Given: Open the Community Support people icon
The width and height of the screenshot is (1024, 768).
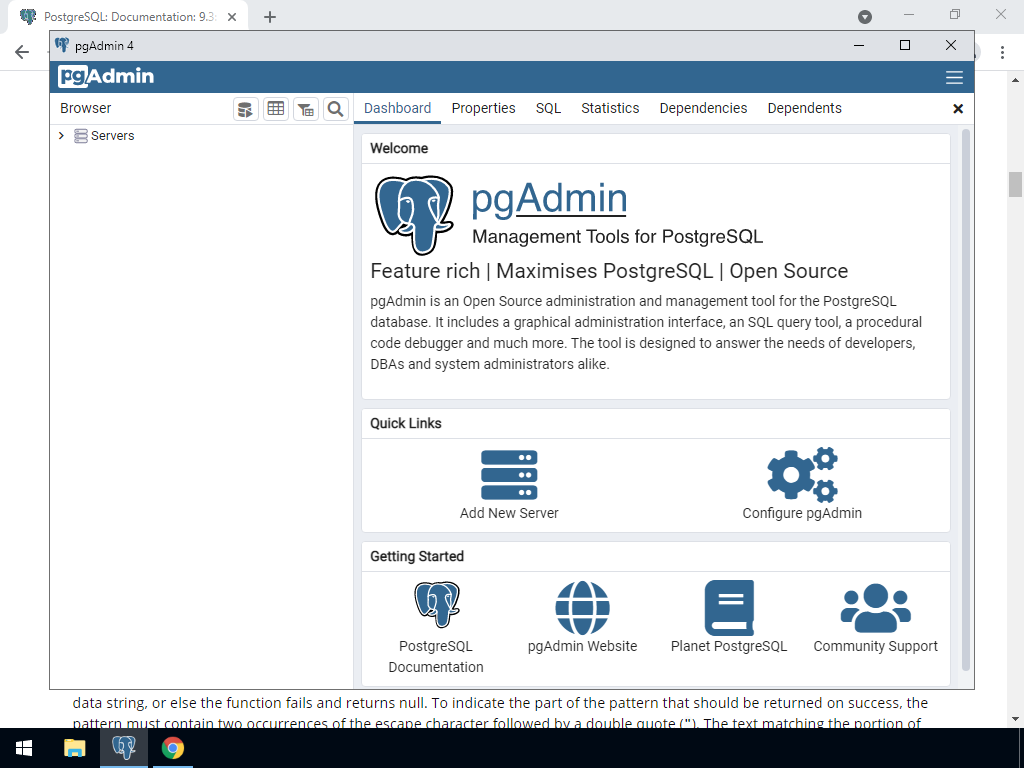Looking at the screenshot, I should coord(876,608).
